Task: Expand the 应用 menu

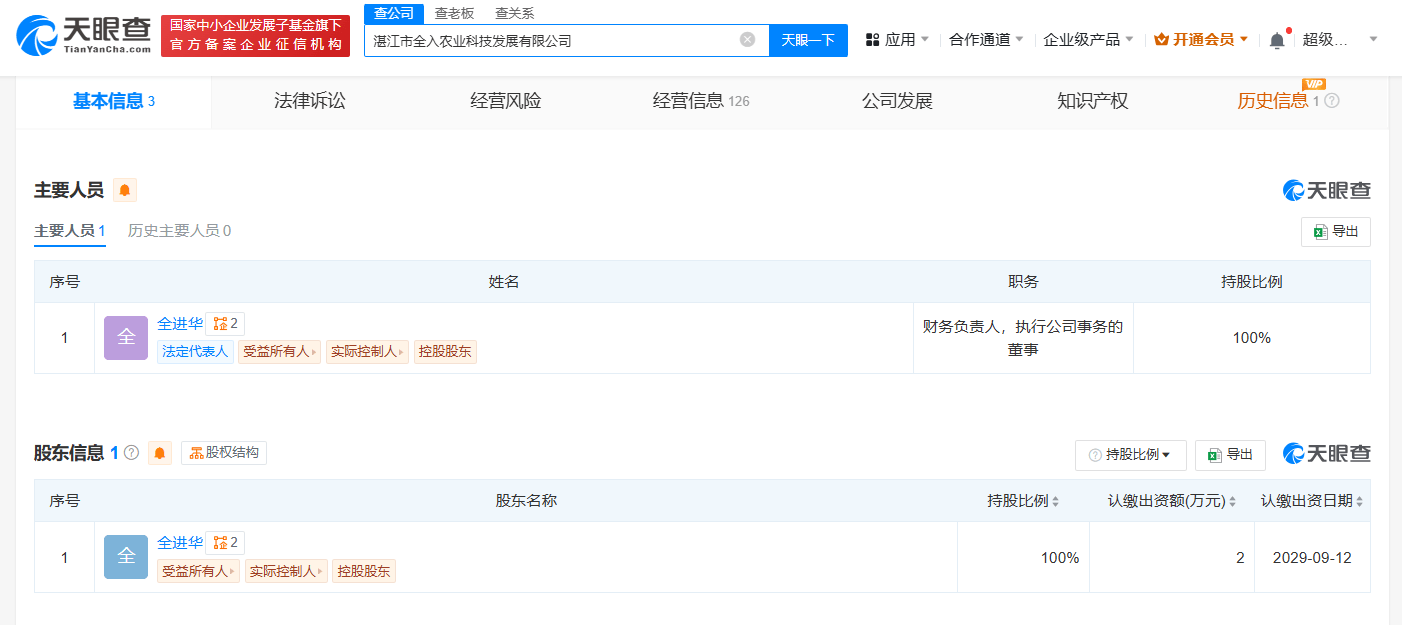Action: pos(898,40)
